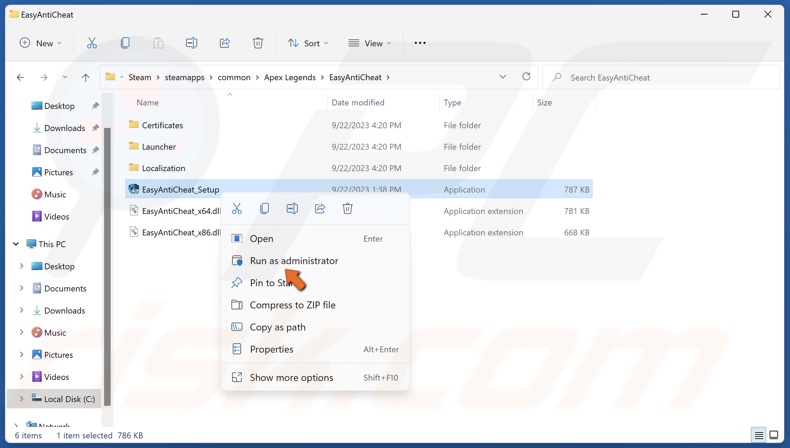Open the New dropdown menu
The width and height of the screenshot is (790, 448).
41,43
